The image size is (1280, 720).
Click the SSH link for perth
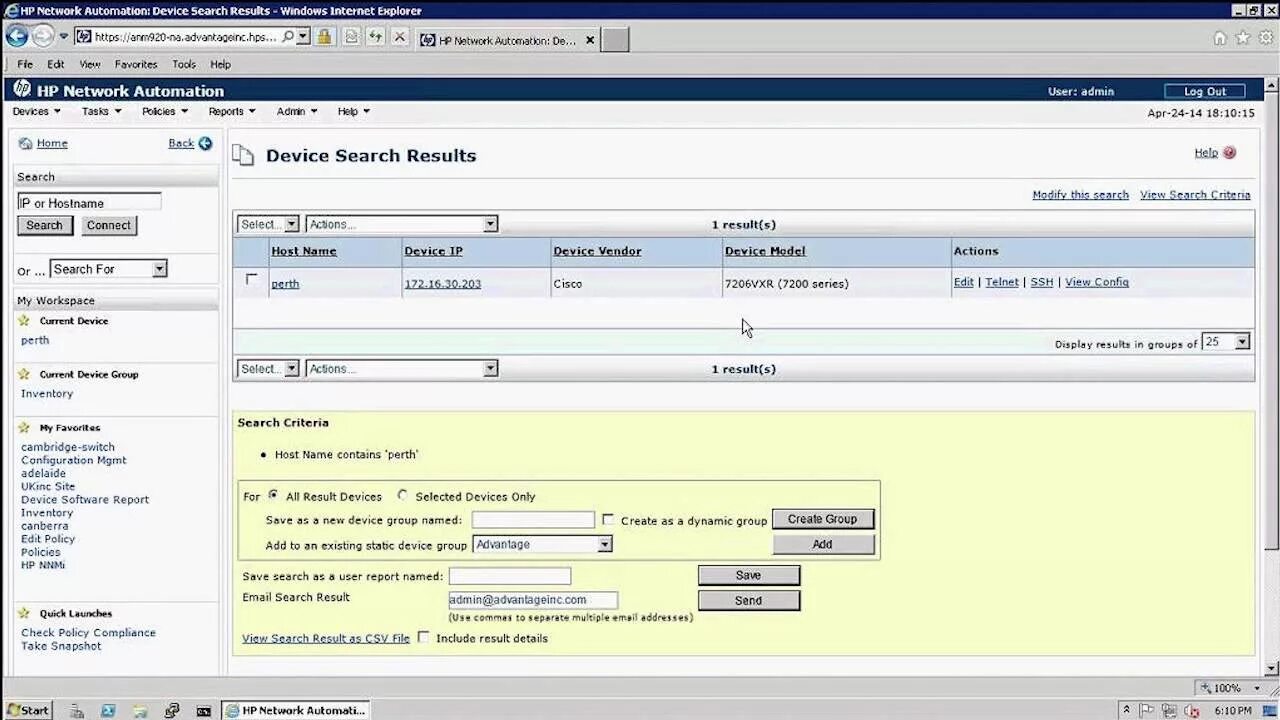[x=1042, y=282]
